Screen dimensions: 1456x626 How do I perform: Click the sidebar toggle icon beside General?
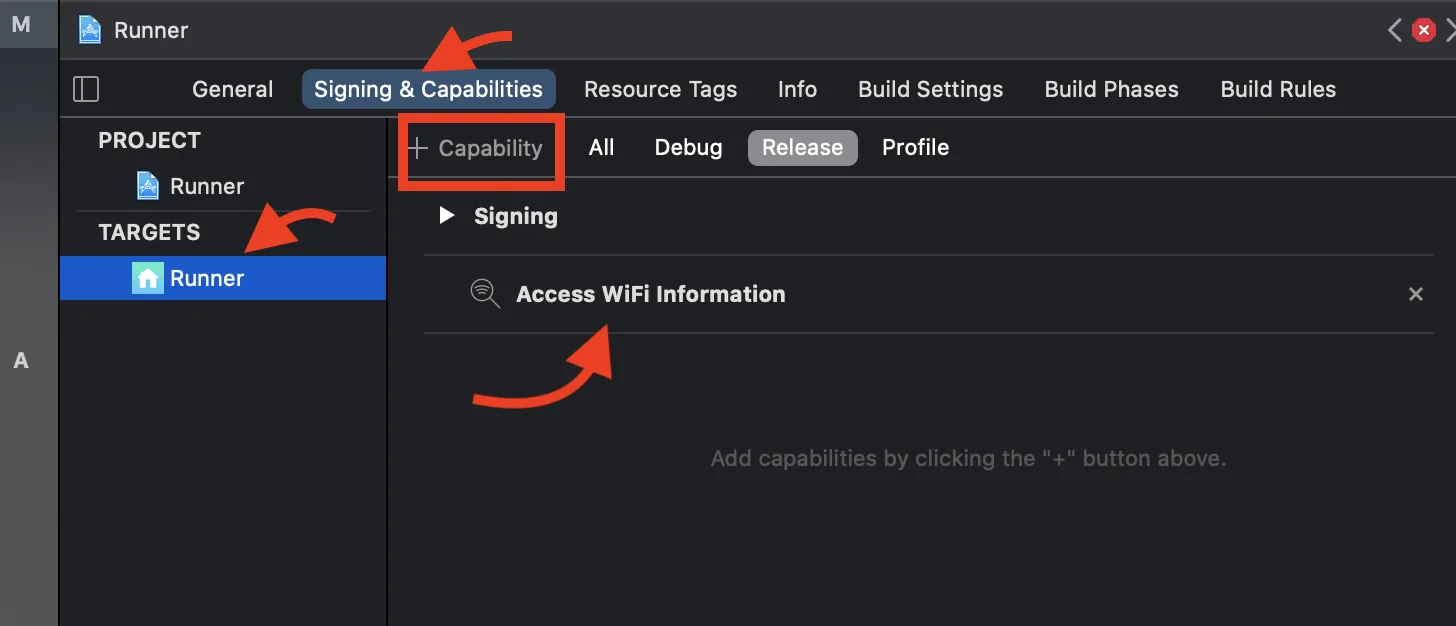coord(86,89)
